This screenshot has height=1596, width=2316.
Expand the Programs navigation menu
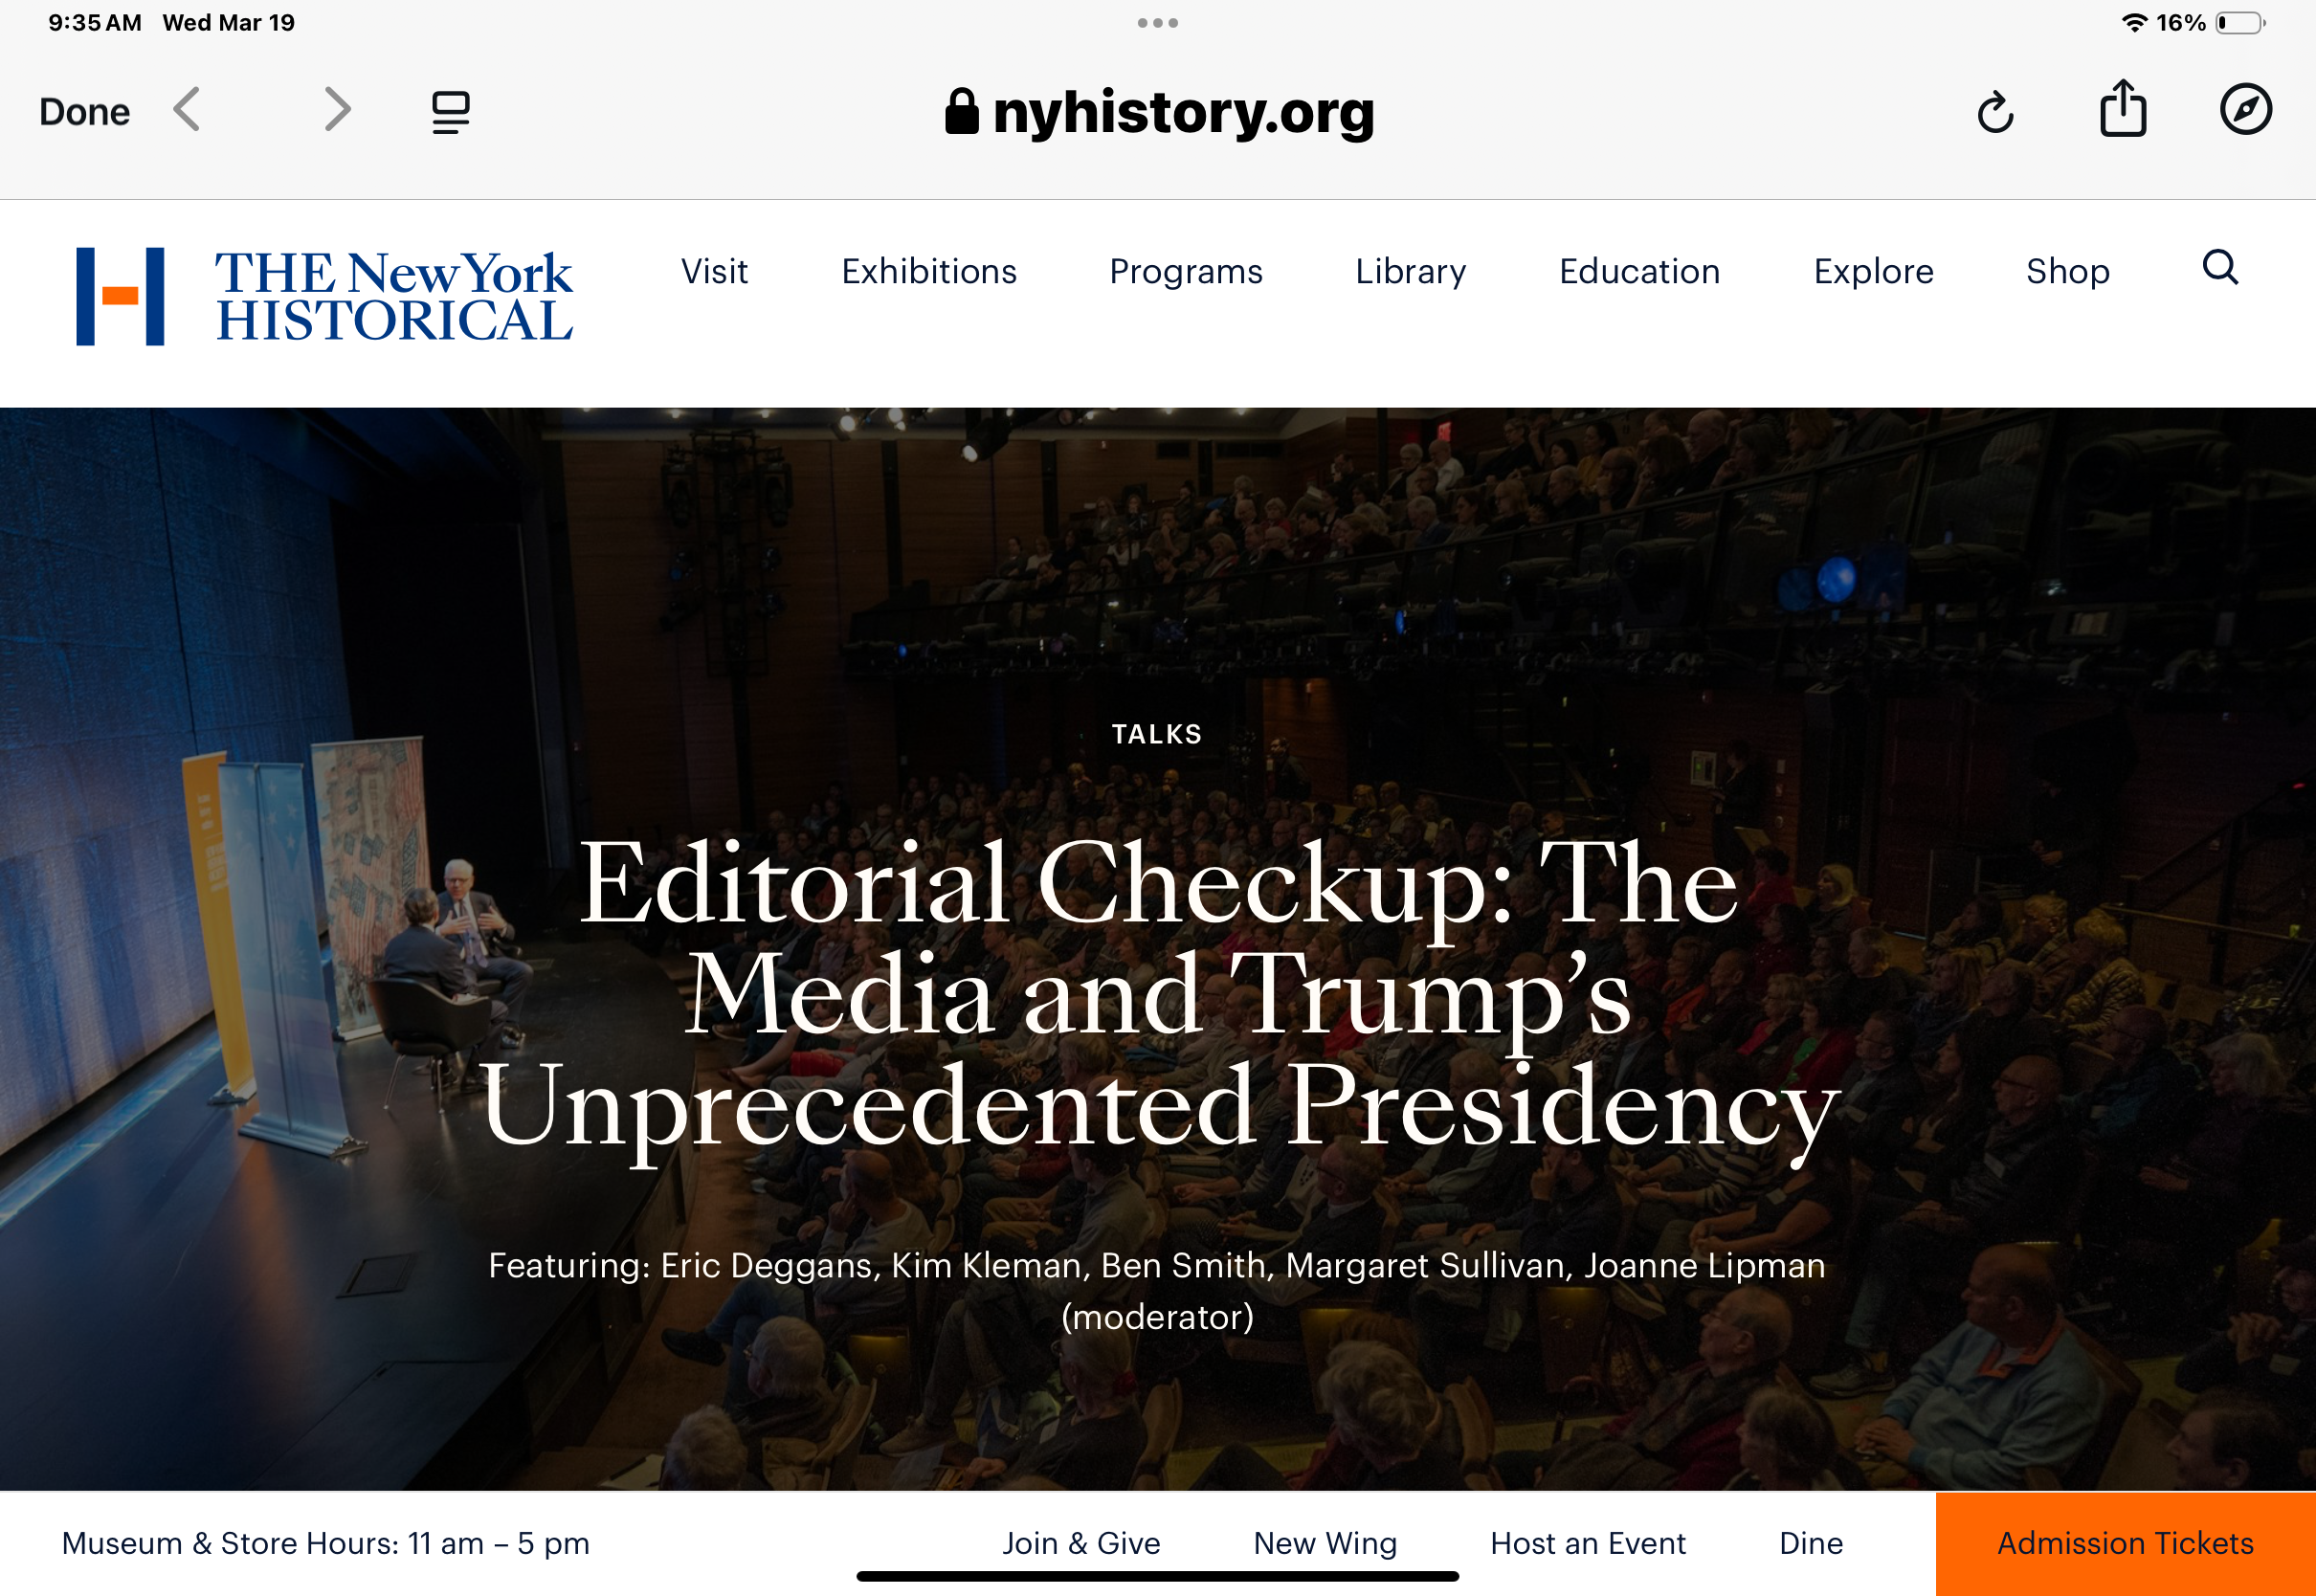pos(1186,271)
